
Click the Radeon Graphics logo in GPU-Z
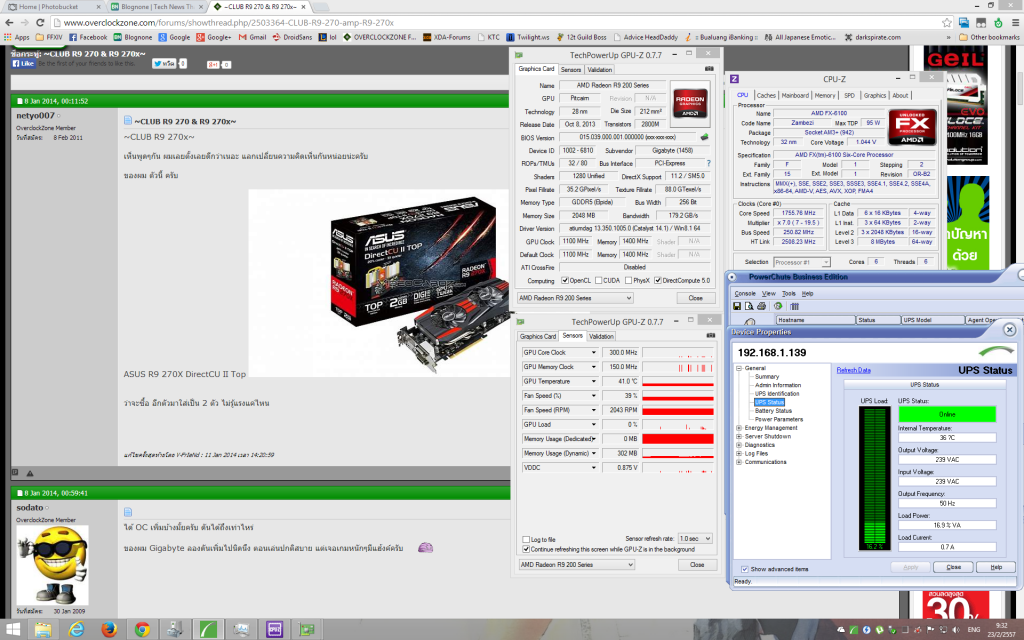[x=690, y=103]
